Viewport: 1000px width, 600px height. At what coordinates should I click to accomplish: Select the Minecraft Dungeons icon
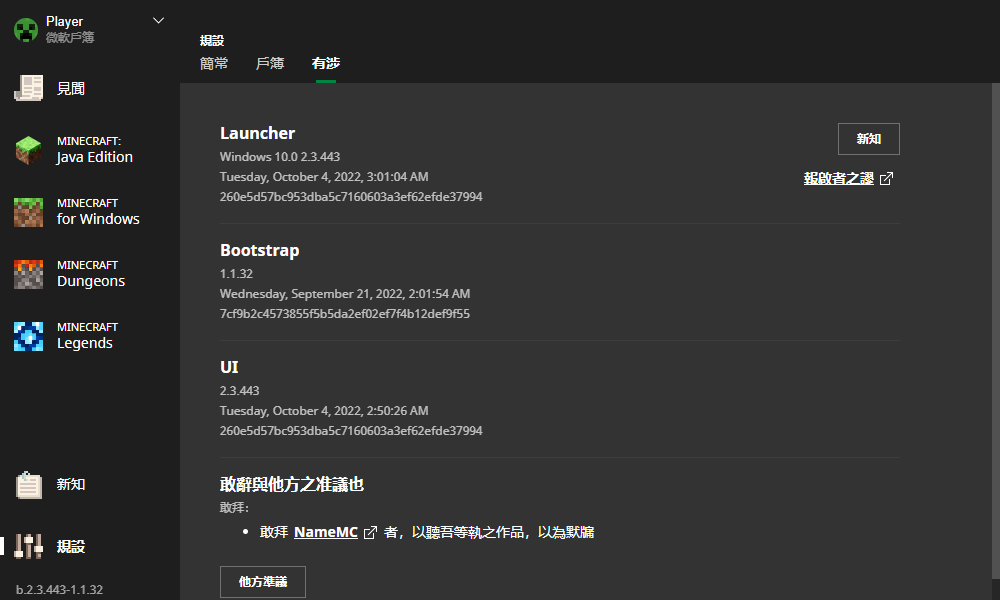pyautogui.click(x=29, y=274)
